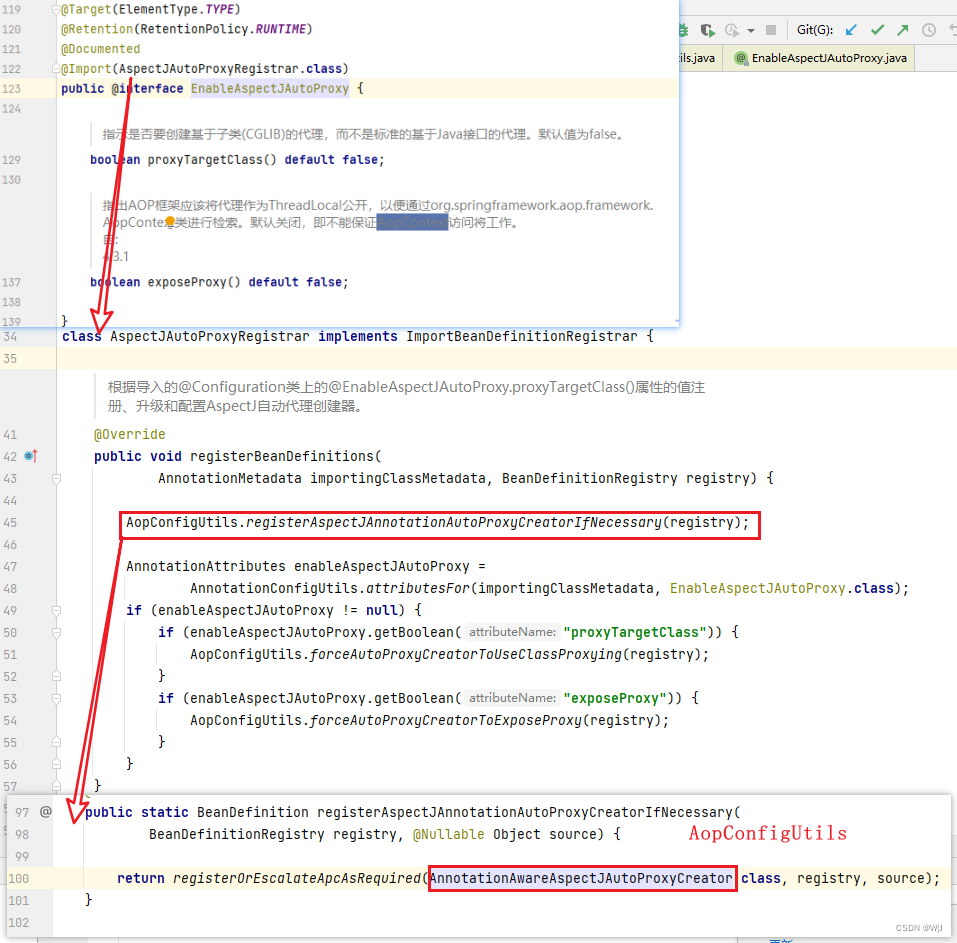The image size is (957, 943).
Task: Click the profiler run icon in the toolbar
Action: pos(732,30)
